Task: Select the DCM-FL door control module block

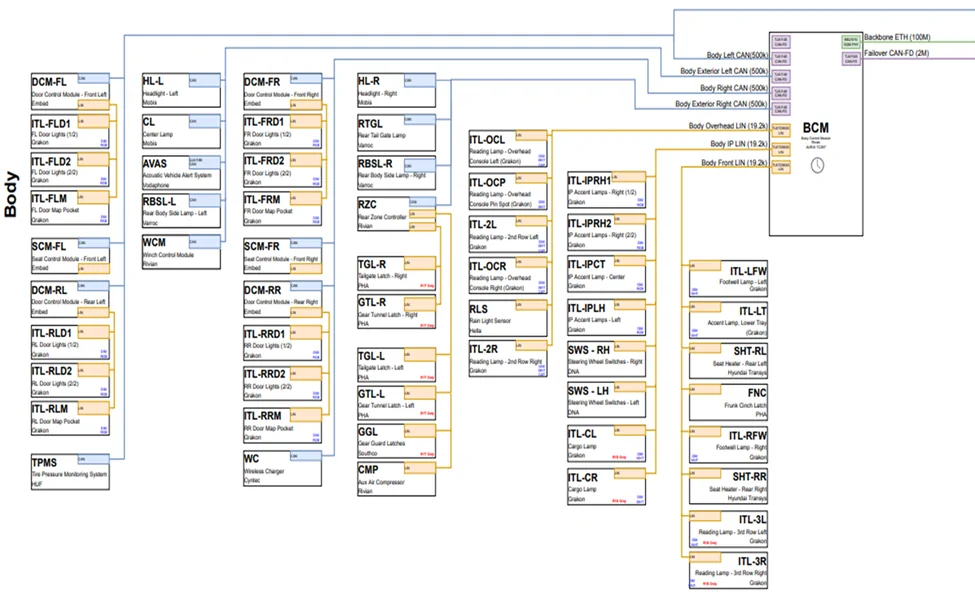Action: pos(70,90)
